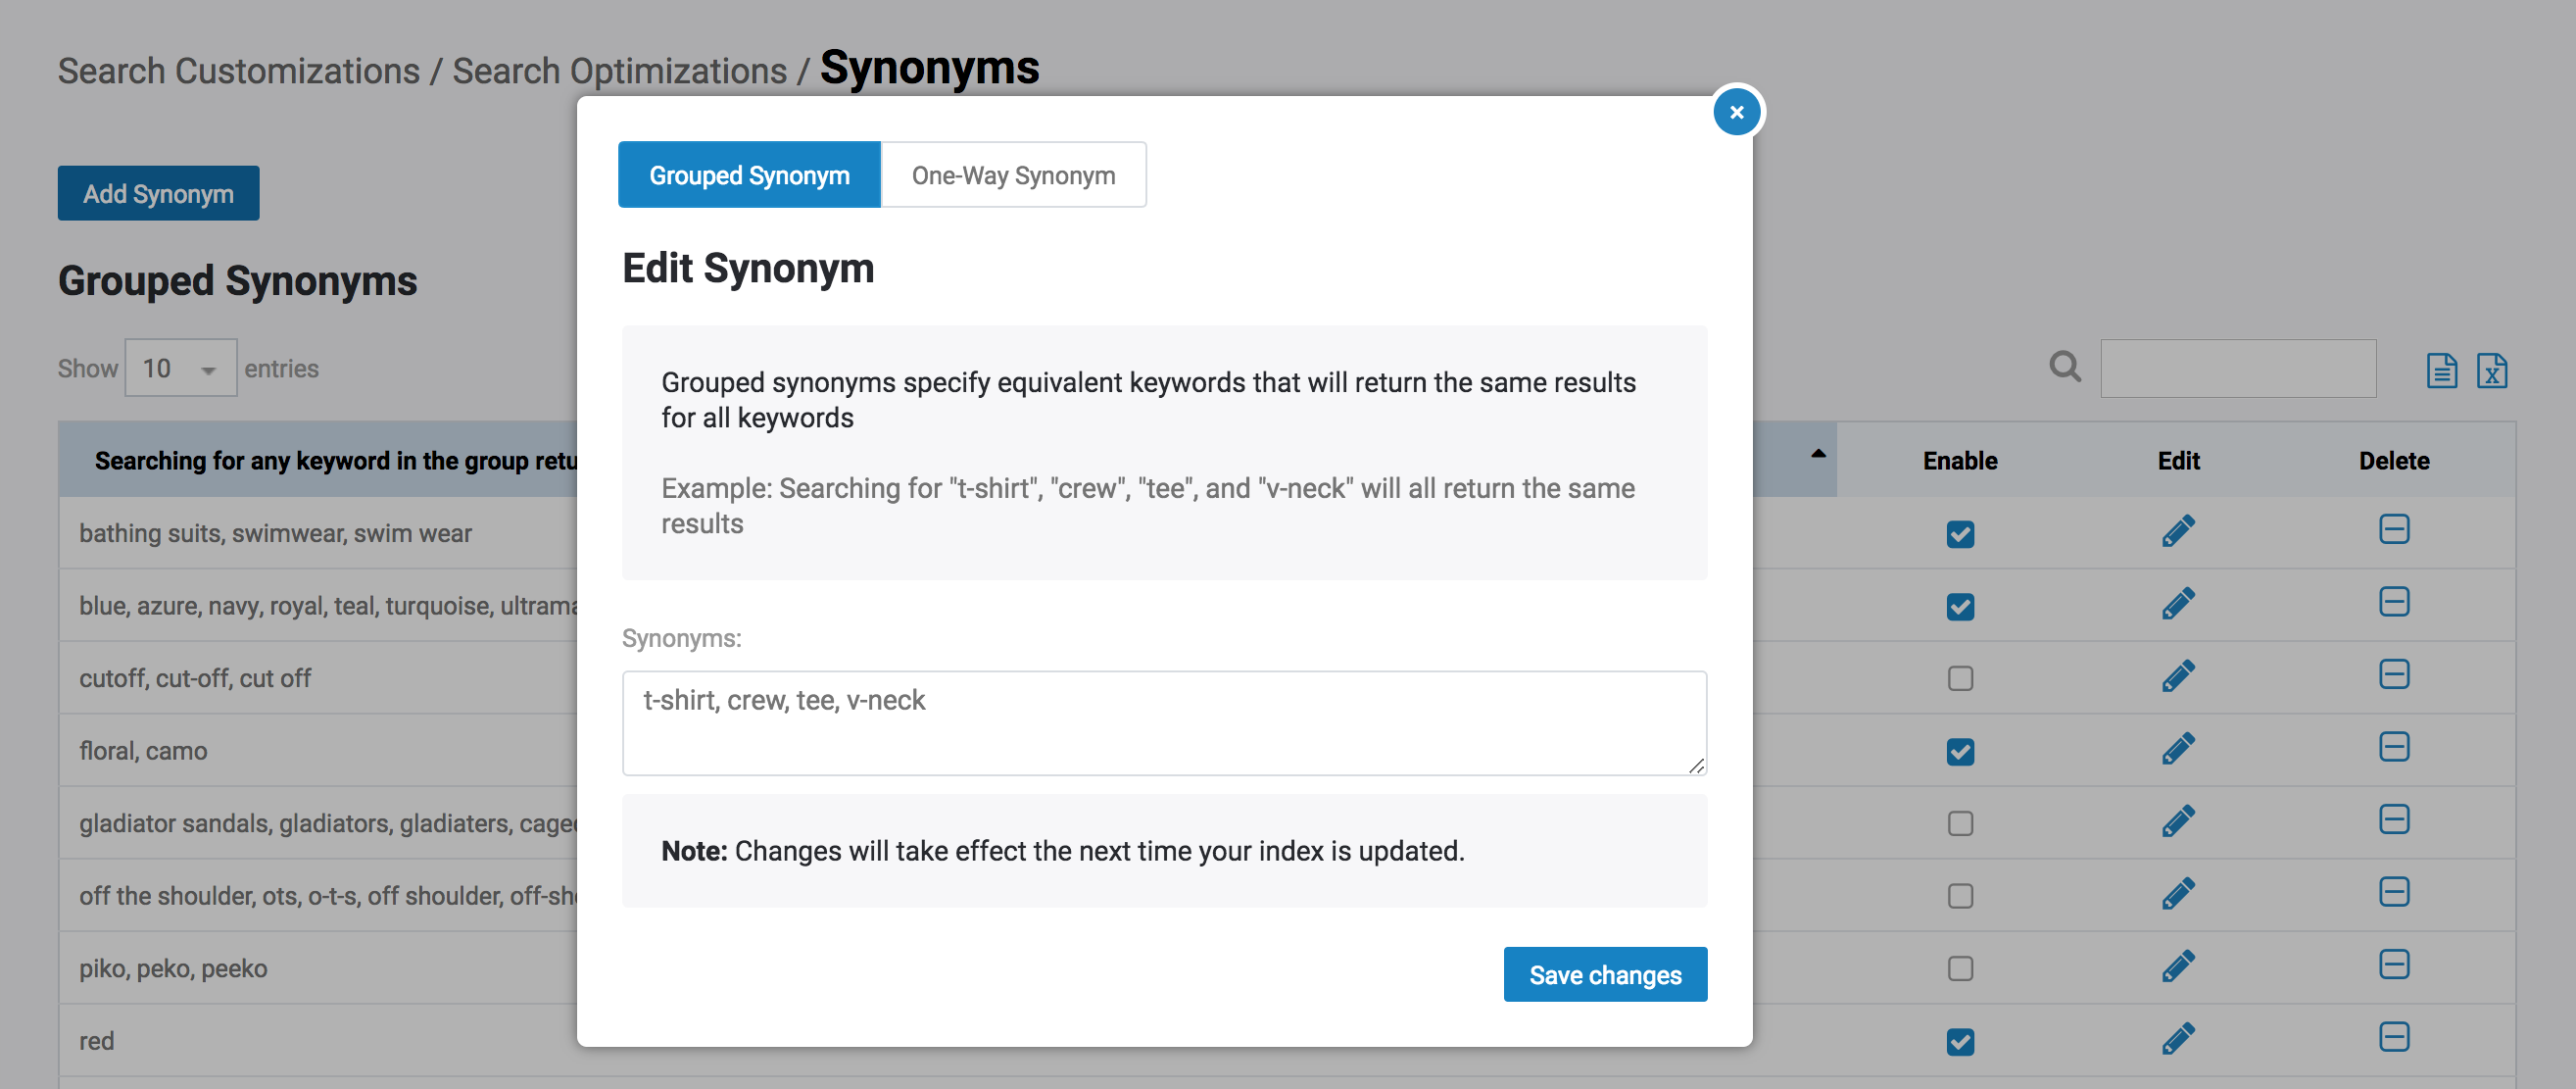Click the pencil edit icon for bathing suits row
This screenshot has height=1089, width=2576.
[2177, 531]
